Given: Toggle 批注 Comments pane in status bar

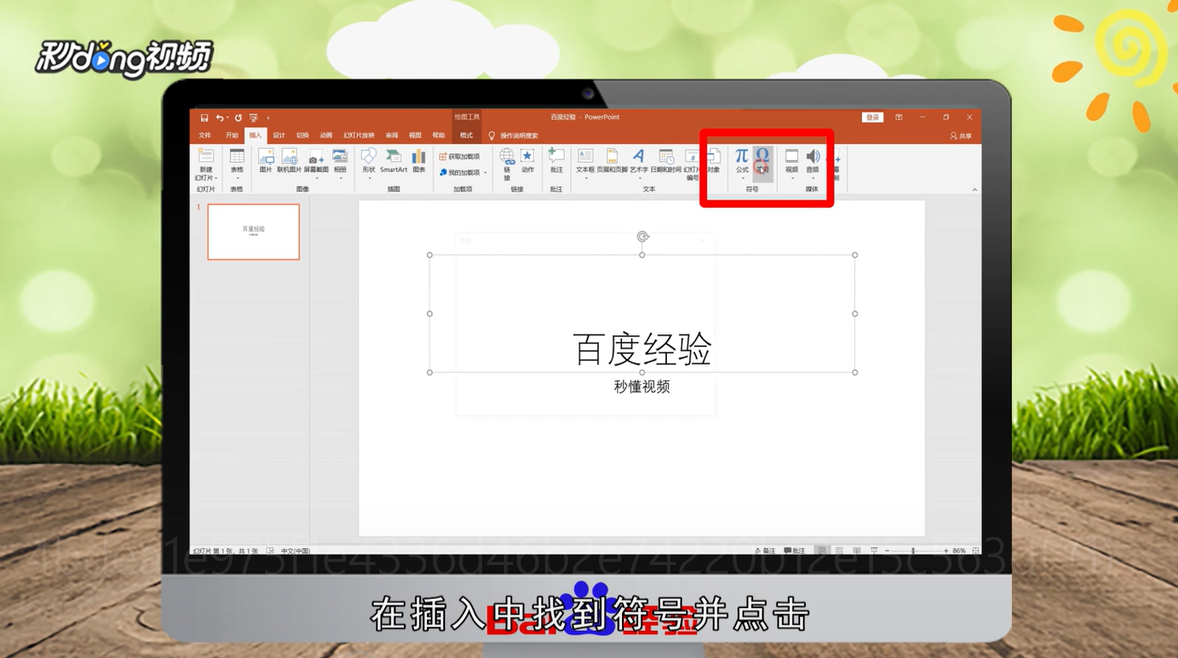Looking at the screenshot, I should tap(795, 551).
